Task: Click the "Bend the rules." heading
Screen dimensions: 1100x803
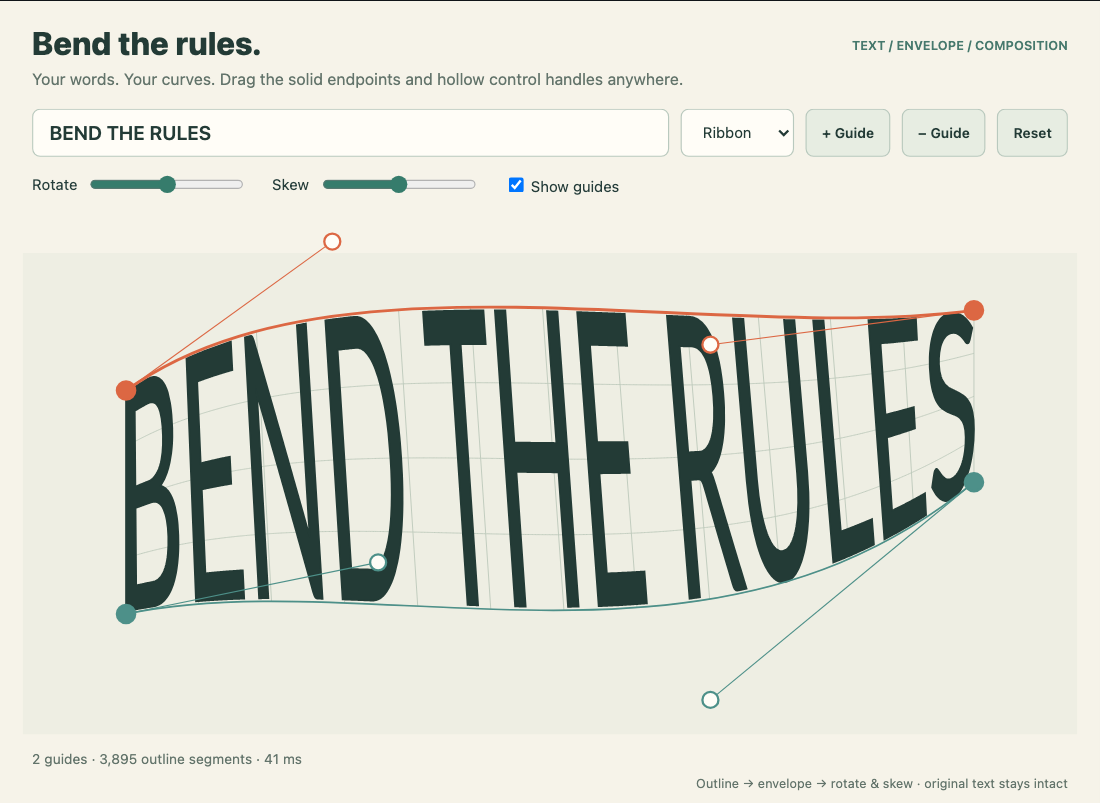Action: click(x=147, y=44)
